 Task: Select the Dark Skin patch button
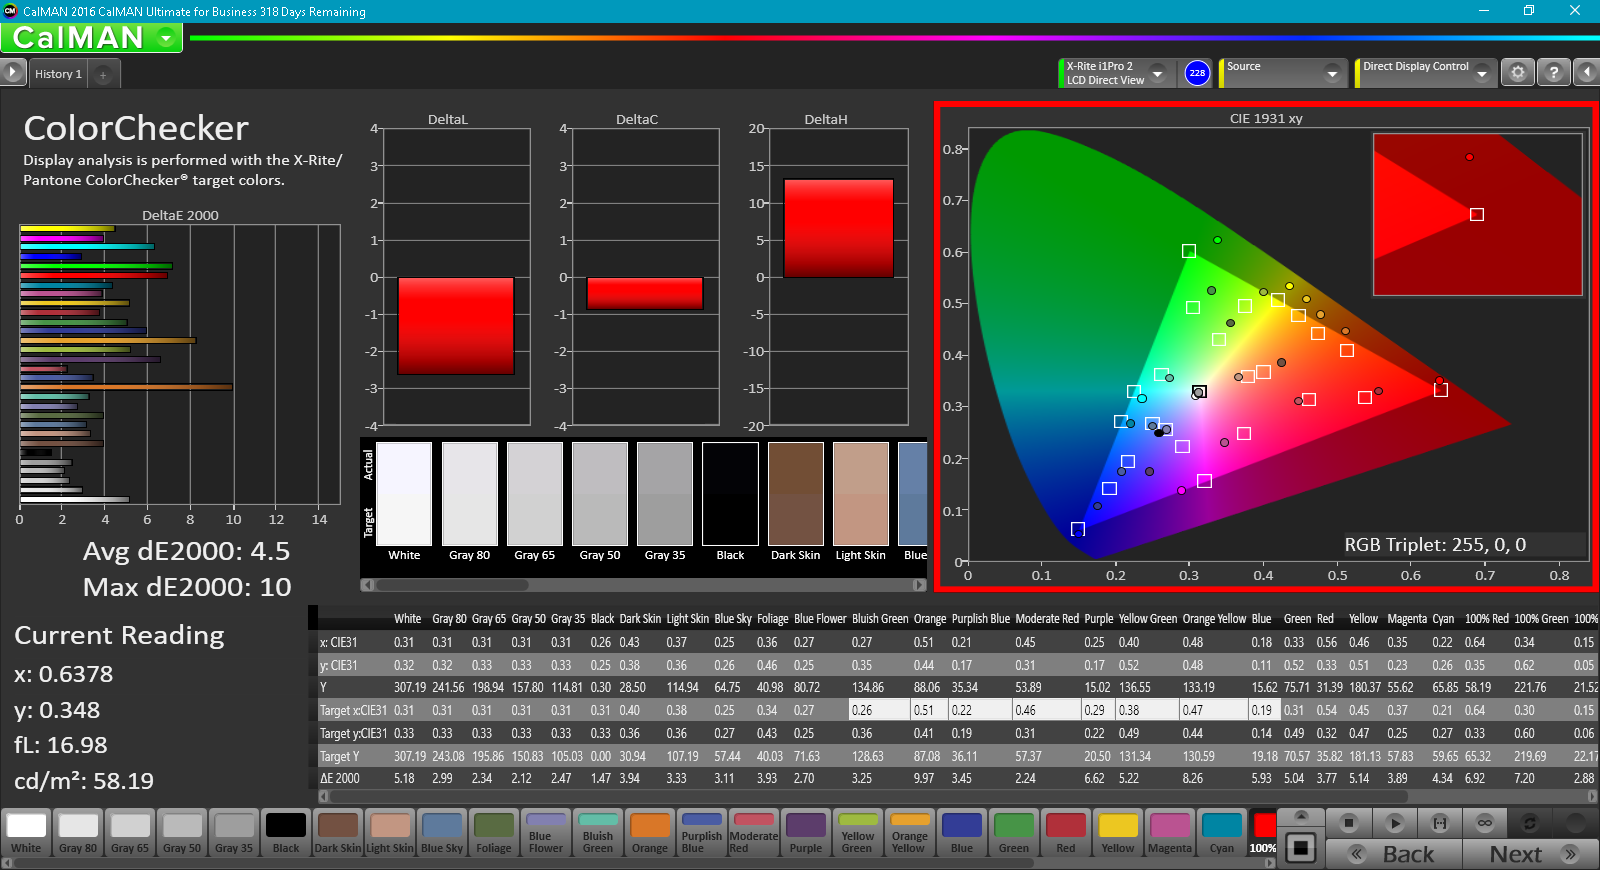point(338,832)
